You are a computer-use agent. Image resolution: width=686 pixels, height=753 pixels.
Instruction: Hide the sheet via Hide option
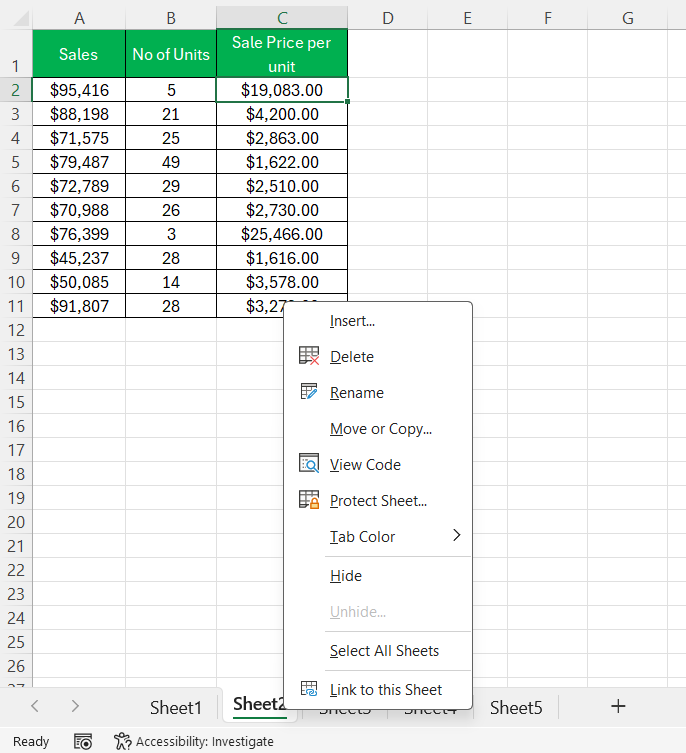[378, 576]
